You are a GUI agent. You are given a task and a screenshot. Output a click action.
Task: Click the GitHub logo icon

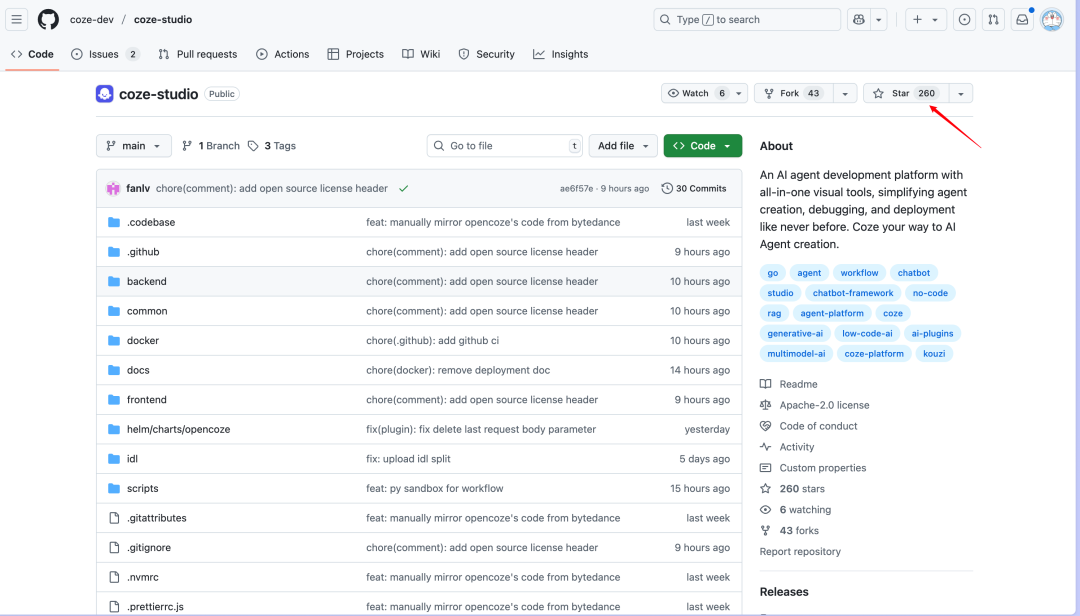[x=48, y=20]
